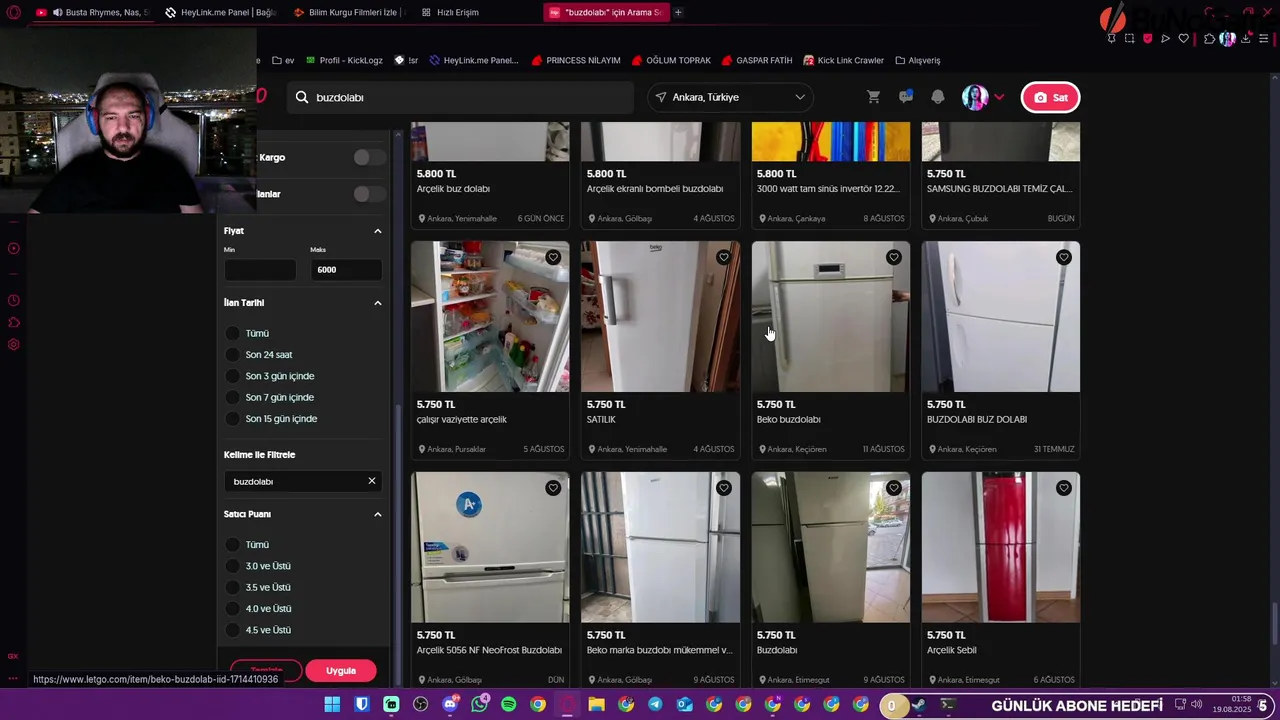The height and width of the screenshot is (720, 1280).
Task: Switch to 'HeyLink.me Panel' tab
Action: (x=220, y=12)
